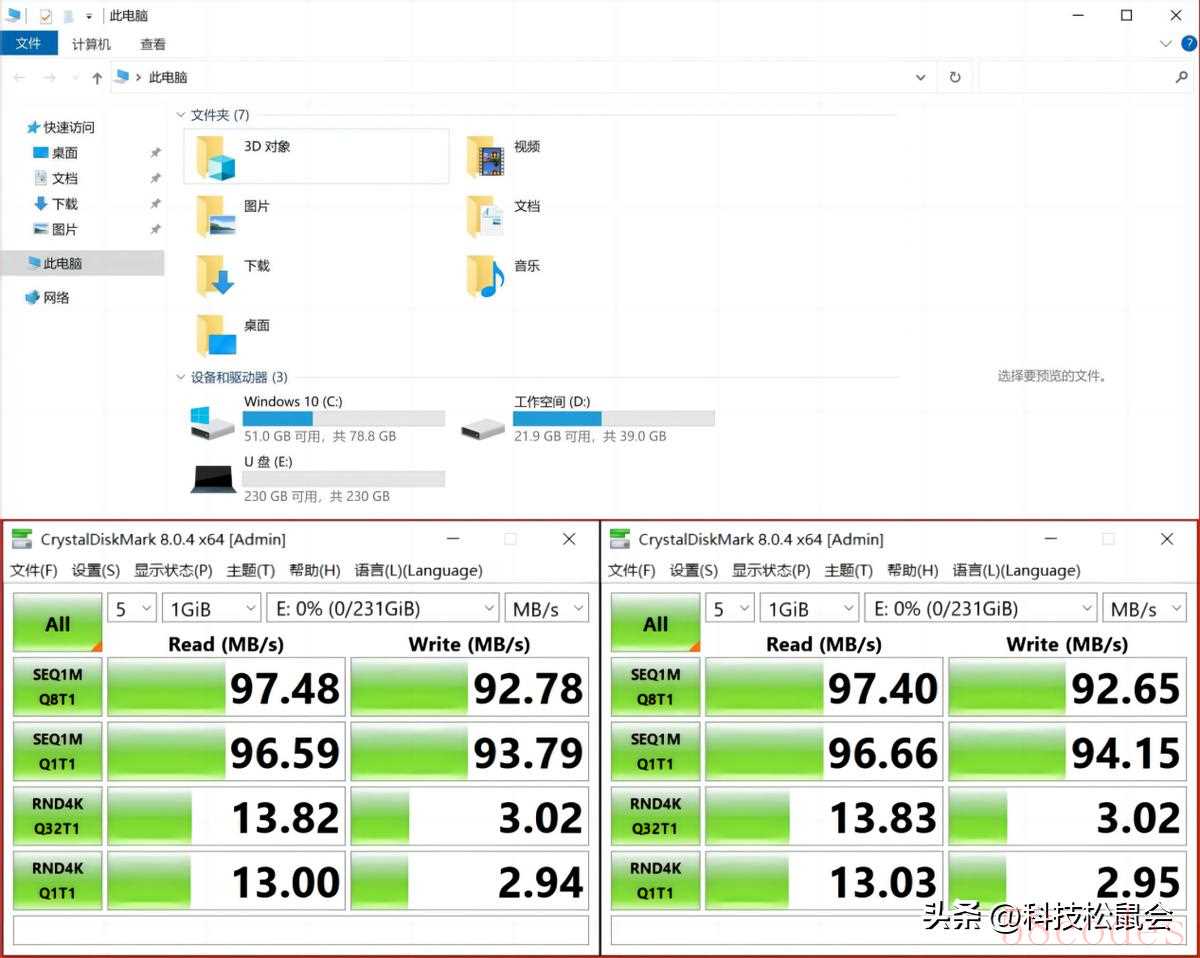
Task: Expand the ribbon with the chevron
Action: coord(1165,44)
